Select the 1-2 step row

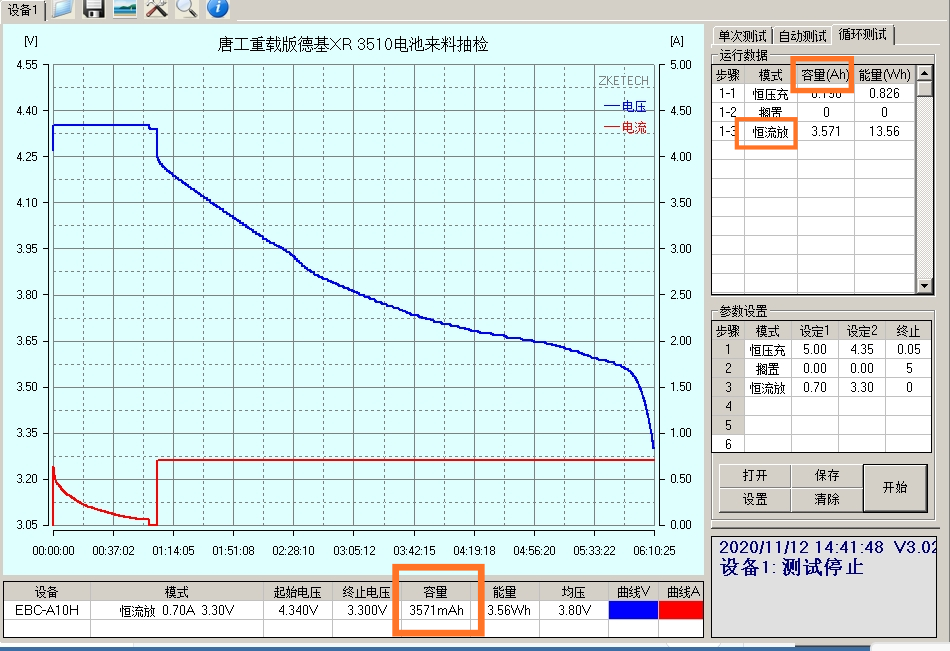click(x=813, y=112)
